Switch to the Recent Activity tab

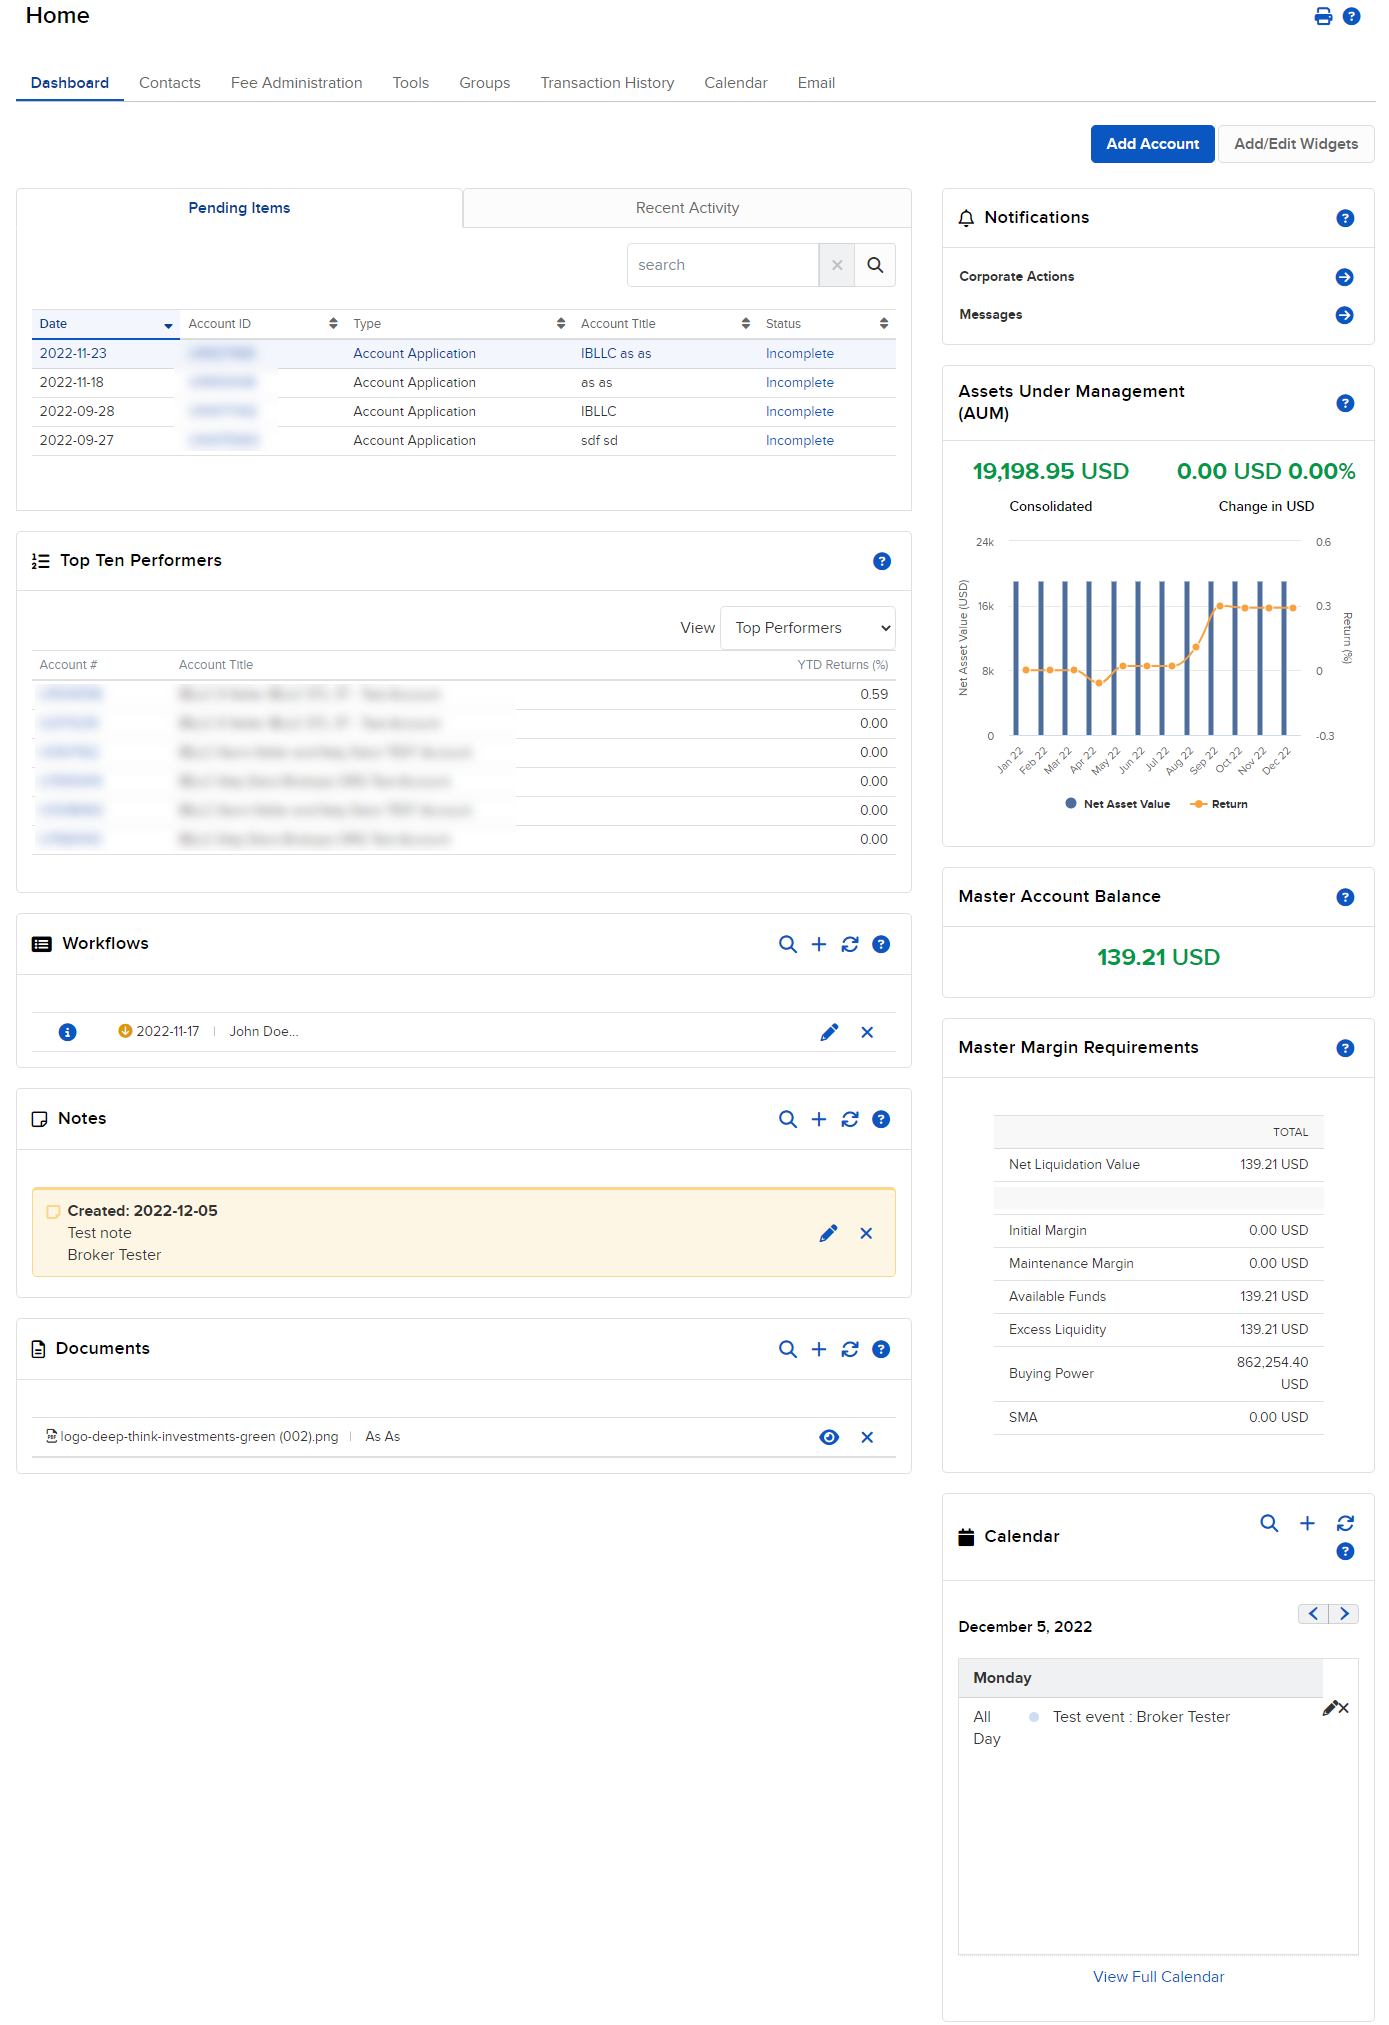[x=687, y=208]
